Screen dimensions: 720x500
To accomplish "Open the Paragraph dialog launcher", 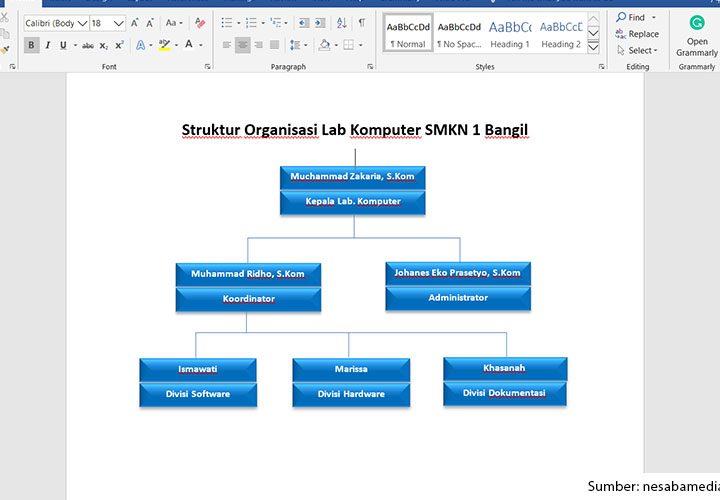I will [370, 67].
